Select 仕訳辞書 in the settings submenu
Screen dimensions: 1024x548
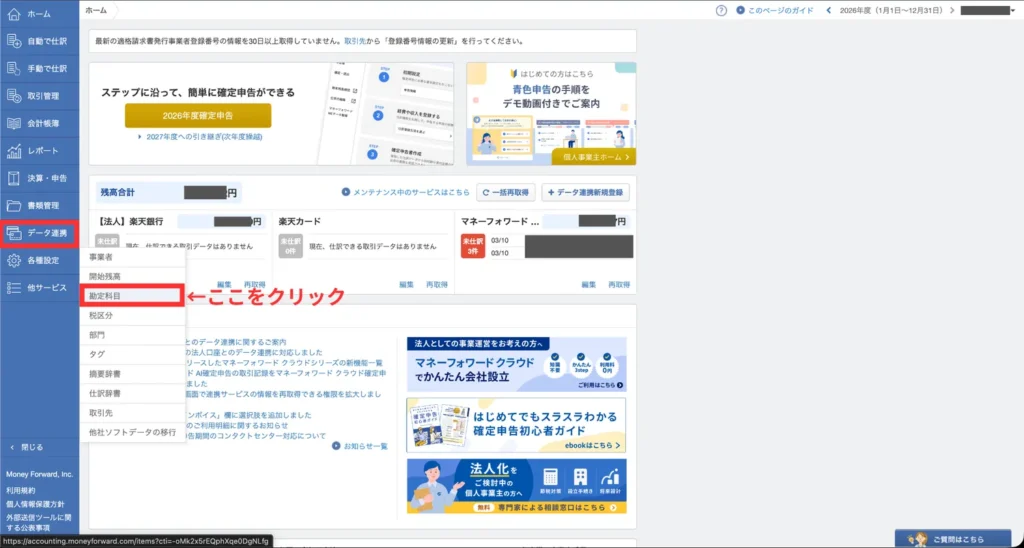pyautogui.click(x=133, y=394)
